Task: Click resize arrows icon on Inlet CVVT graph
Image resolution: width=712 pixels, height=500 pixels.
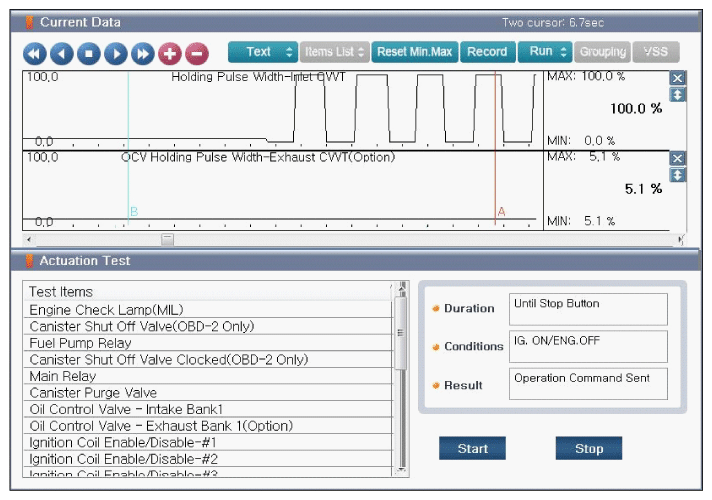Action: pyautogui.click(x=677, y=95)
